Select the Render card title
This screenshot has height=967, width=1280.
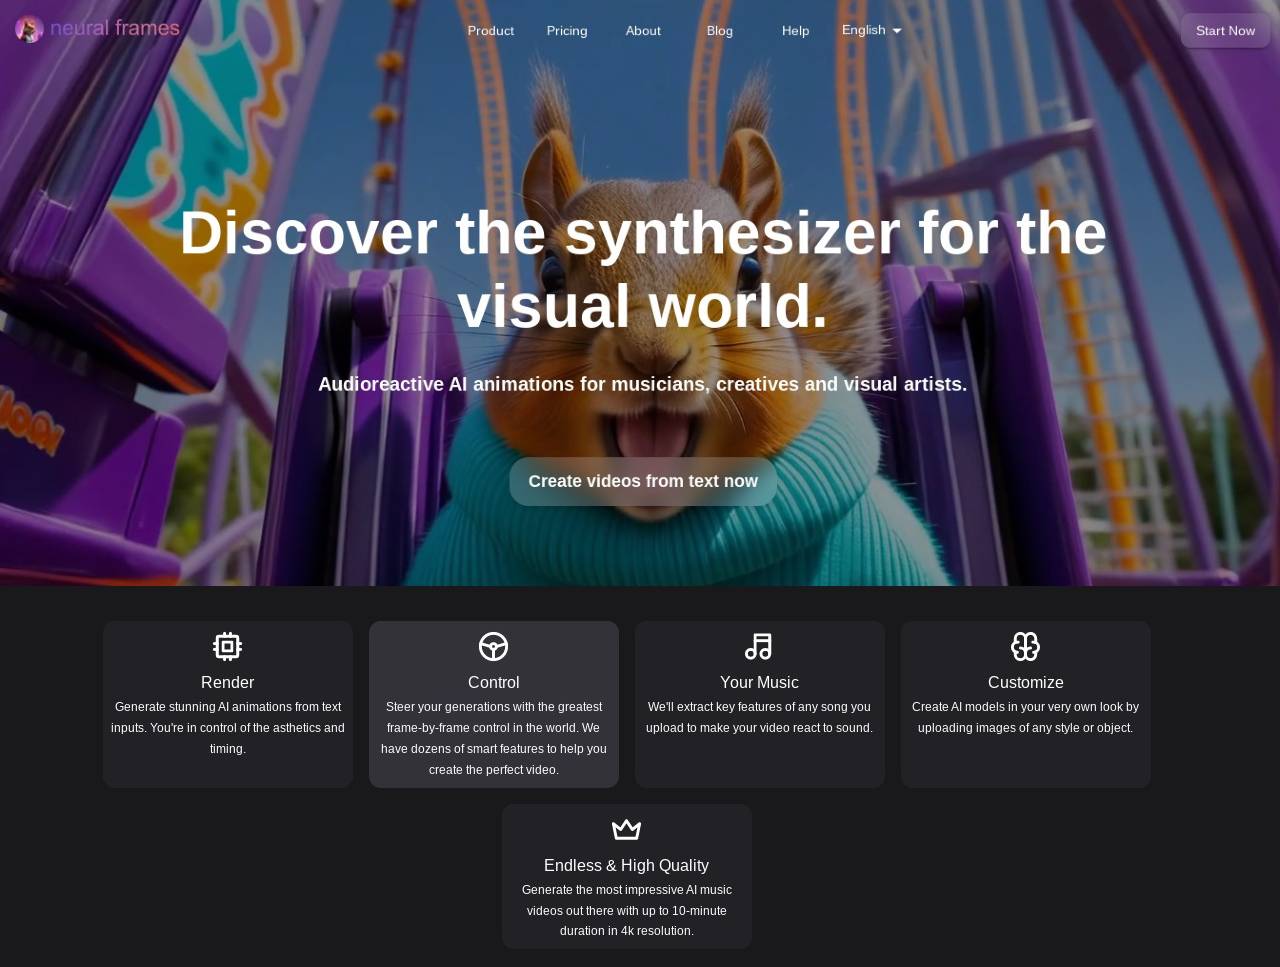coord(228,682)
